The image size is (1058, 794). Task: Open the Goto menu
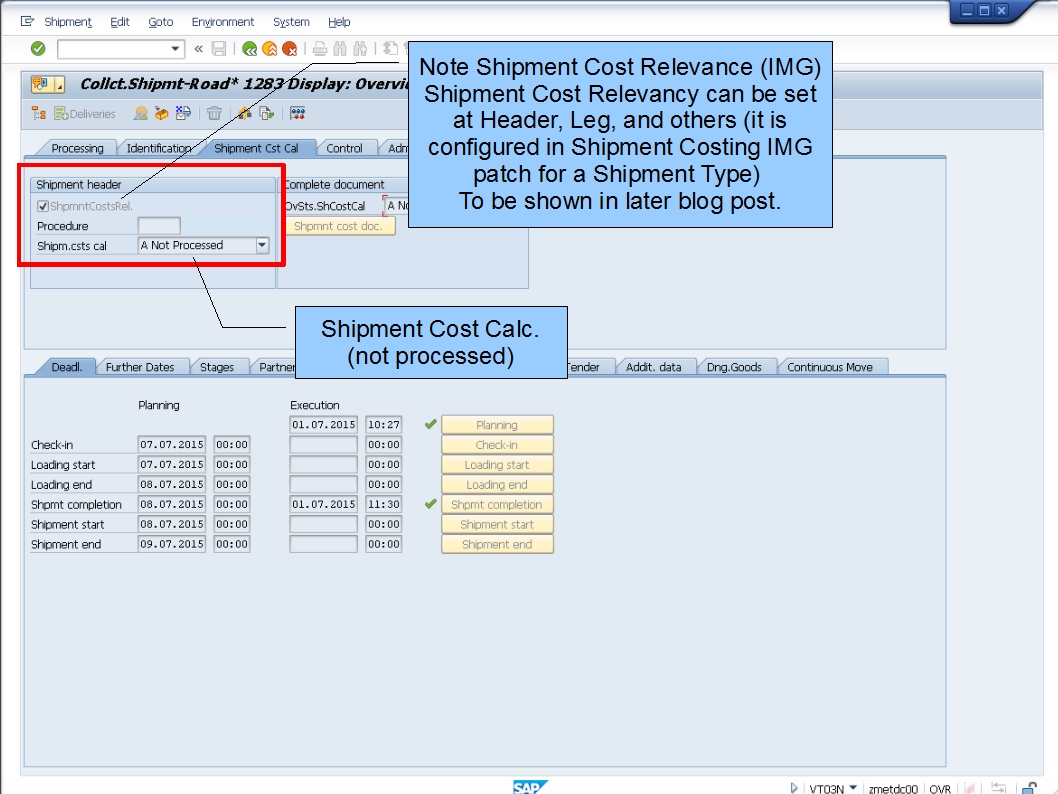pyautogui.click(x=161, y=22)
